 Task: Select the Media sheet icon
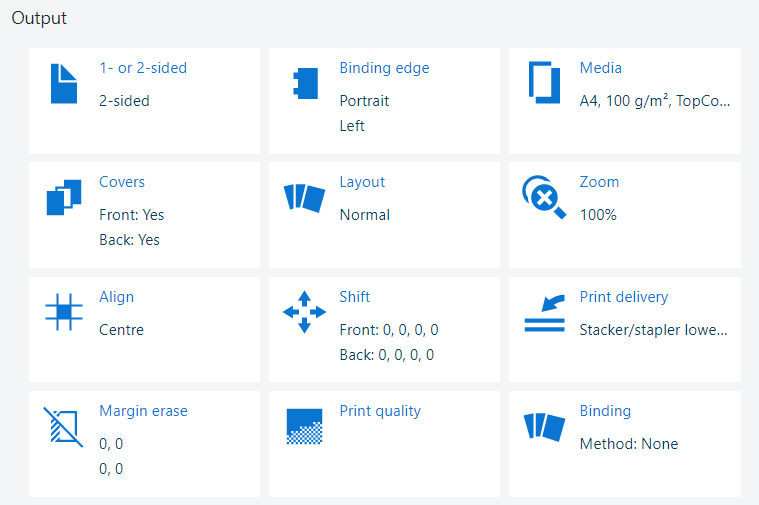[544, 84]
